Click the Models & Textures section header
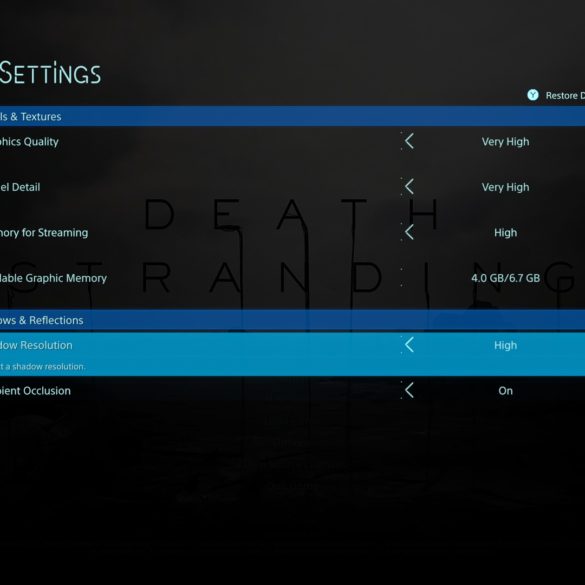 [292, 116]
